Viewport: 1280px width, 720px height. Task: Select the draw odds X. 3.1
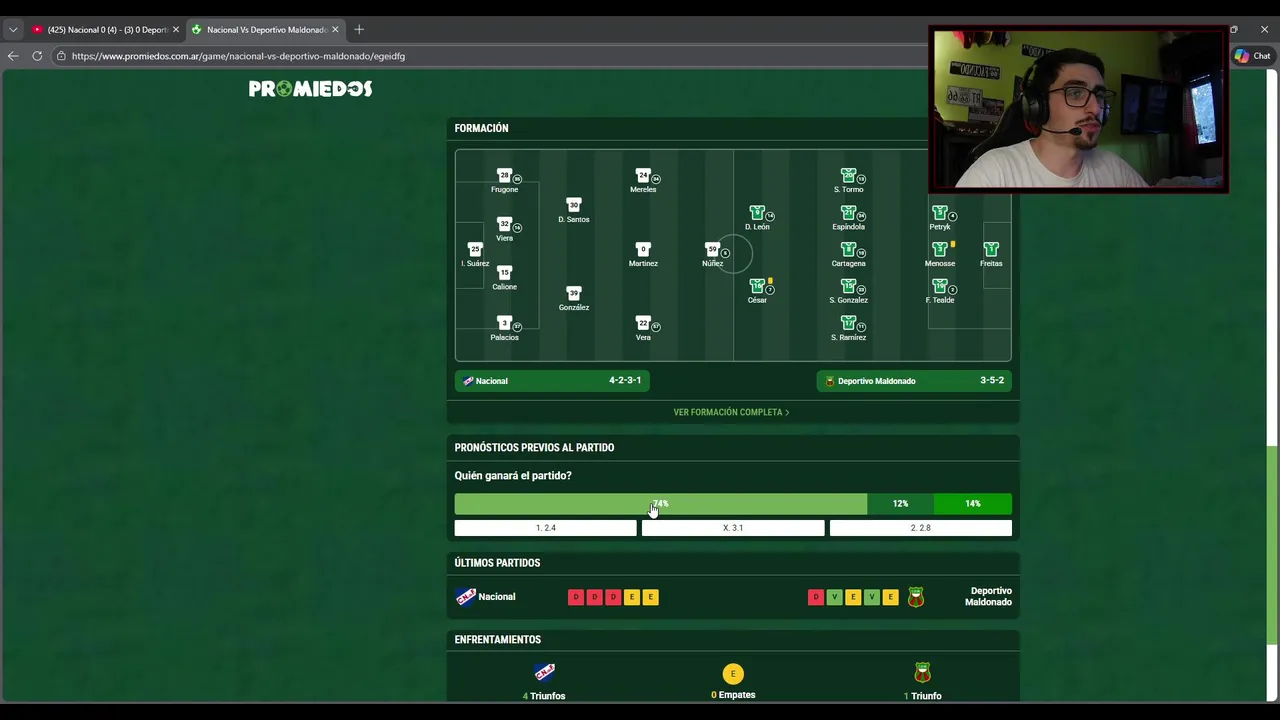pos(733,528)
